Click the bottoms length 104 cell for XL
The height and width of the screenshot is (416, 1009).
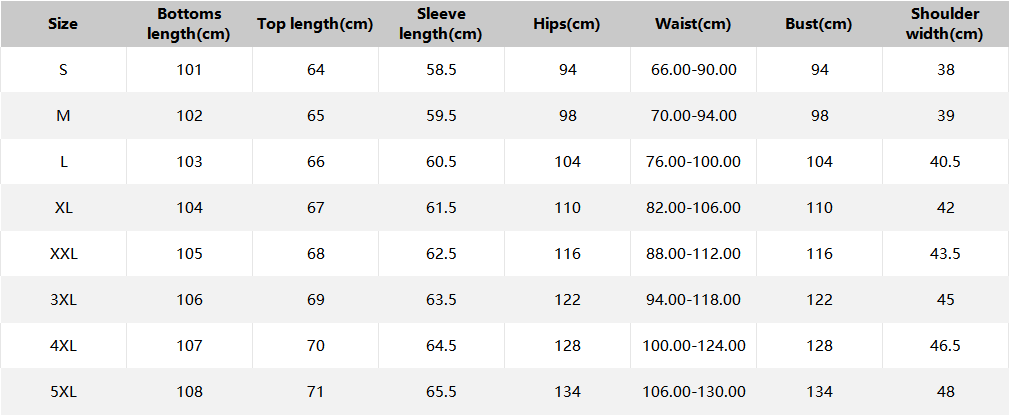(x=189, y=208)
